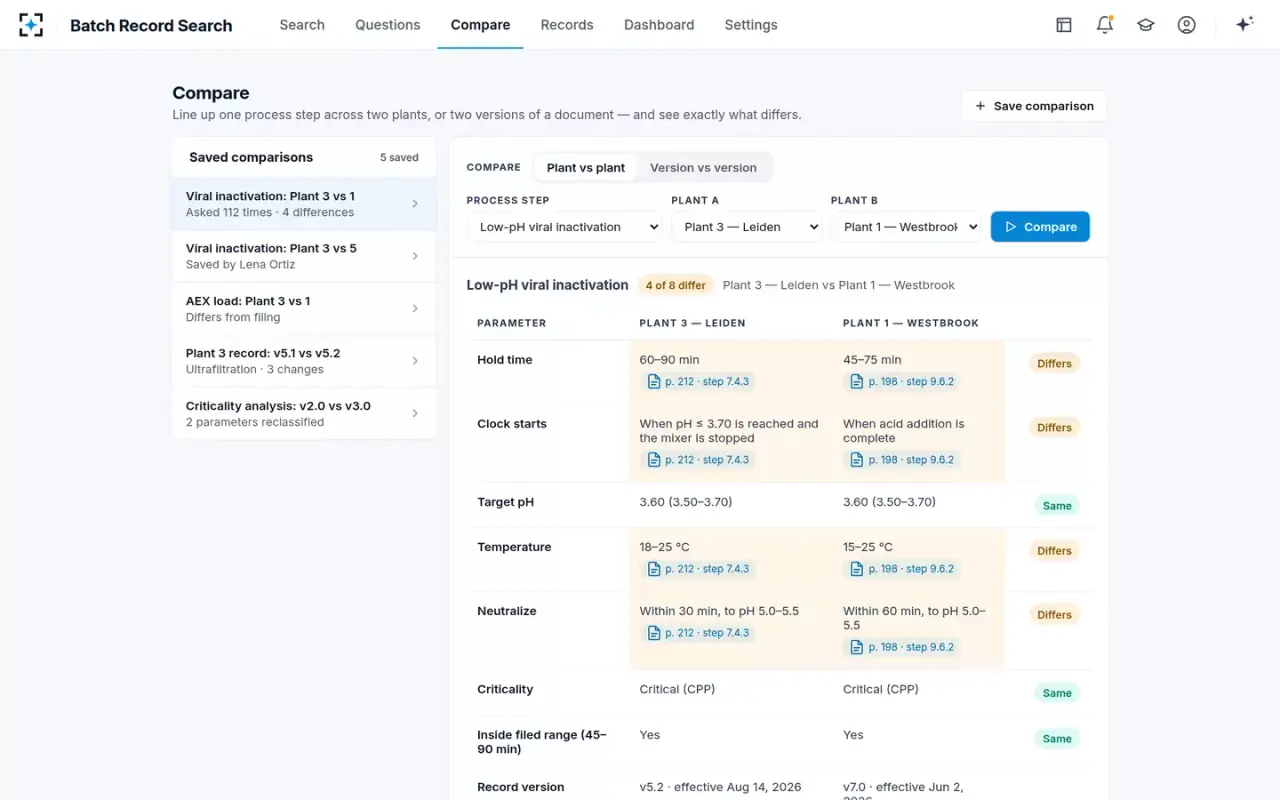Open Viral inactivation: Plant 3 vs 1 comparison
The width and height of the screenshot is (1280, 800).
tap(304, 204)
